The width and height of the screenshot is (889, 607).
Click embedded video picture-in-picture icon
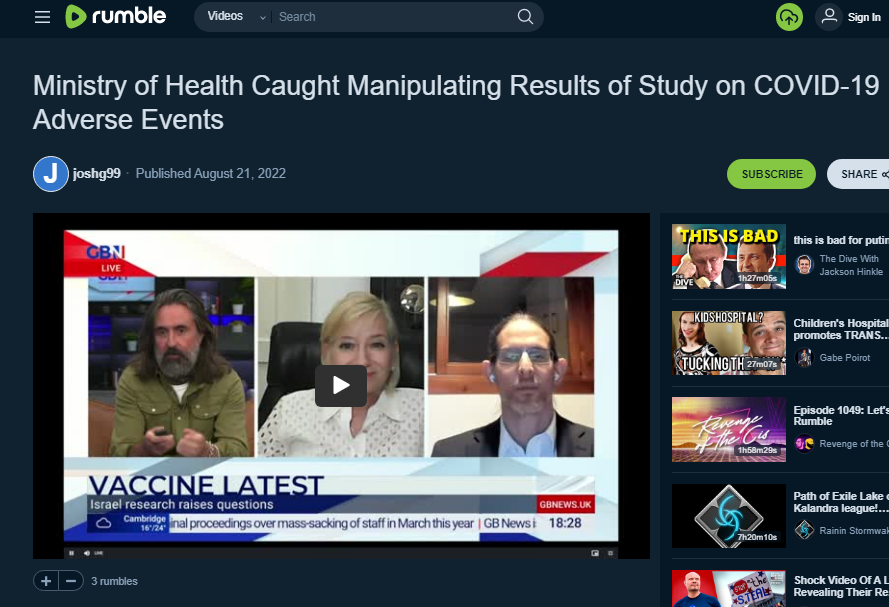click(x=595, y=553)
